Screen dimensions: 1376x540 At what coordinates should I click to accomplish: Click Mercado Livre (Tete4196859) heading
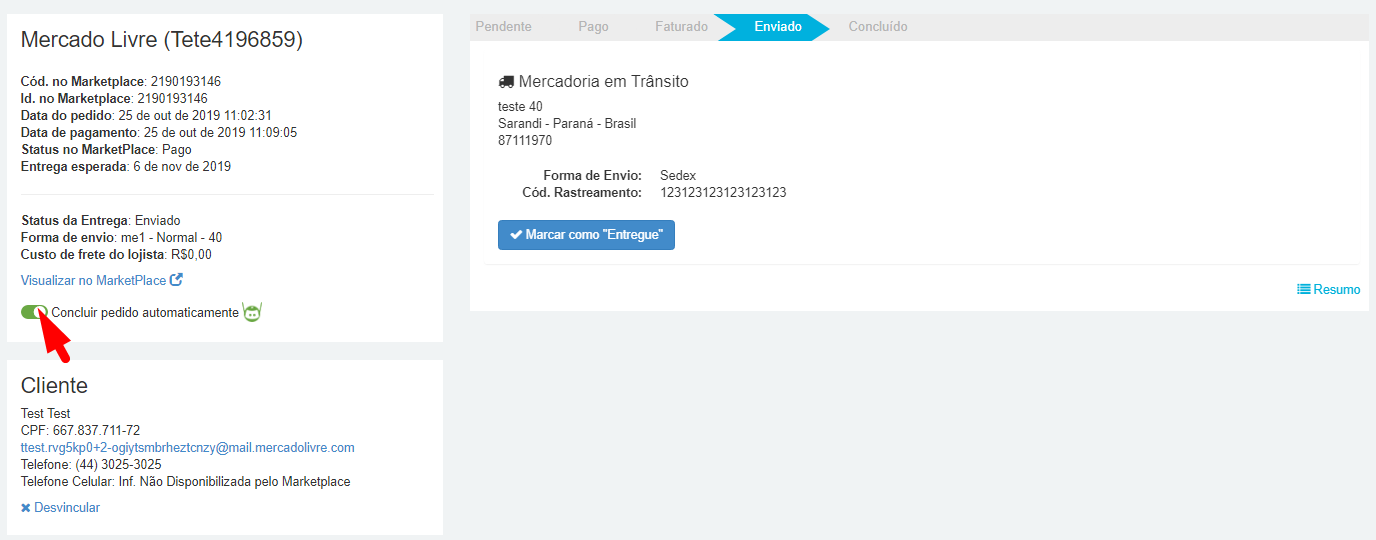(162, 39)
